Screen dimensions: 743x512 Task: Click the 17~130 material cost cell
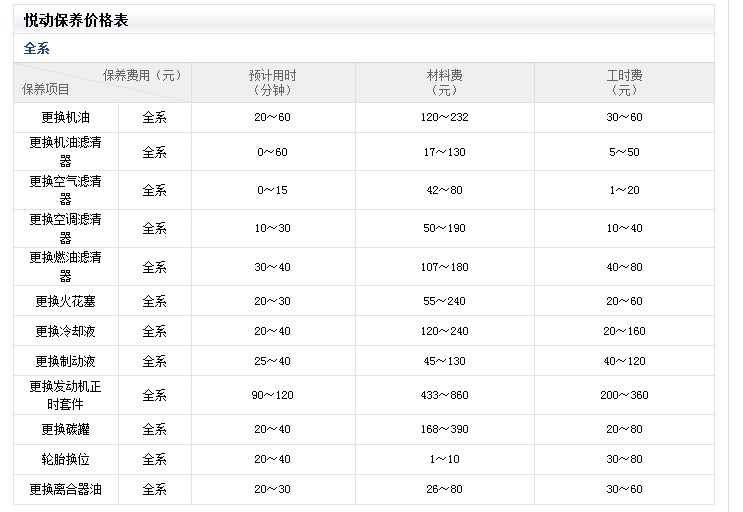pyautogui.click(x=444, y=152)
